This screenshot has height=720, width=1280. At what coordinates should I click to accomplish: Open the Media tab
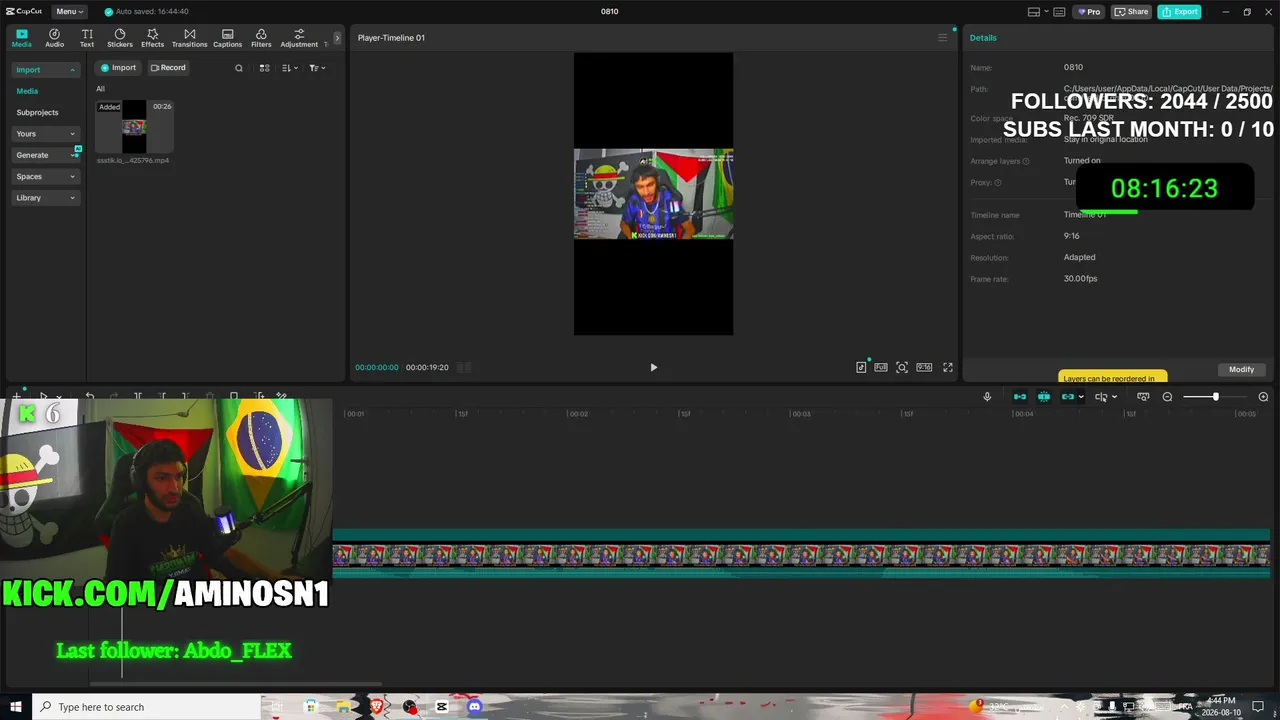click(x=21, y=38)
